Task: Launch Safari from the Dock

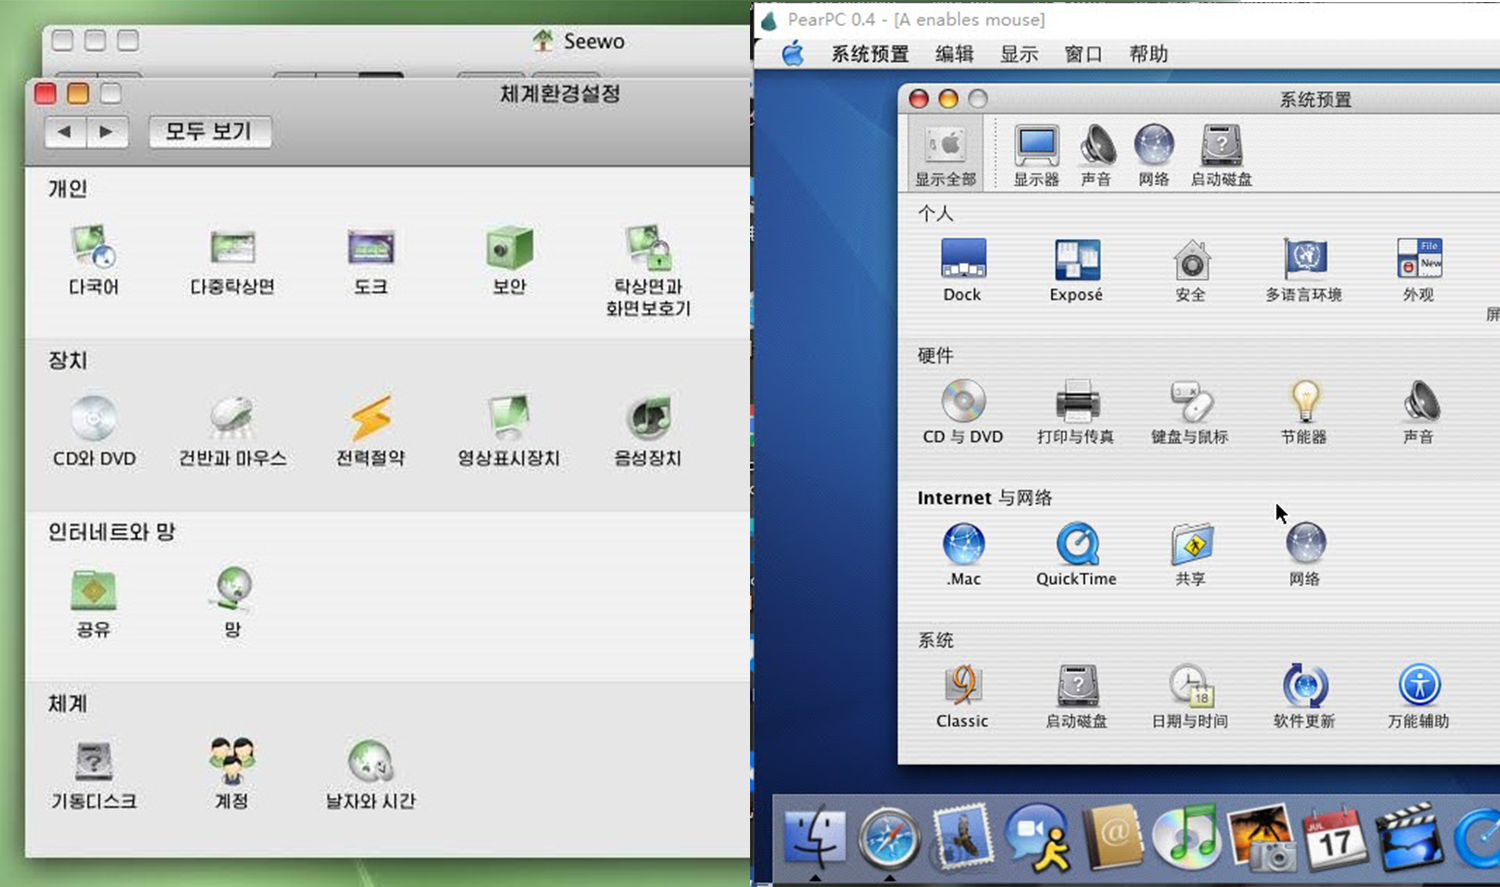Action: tap(889, 838)
